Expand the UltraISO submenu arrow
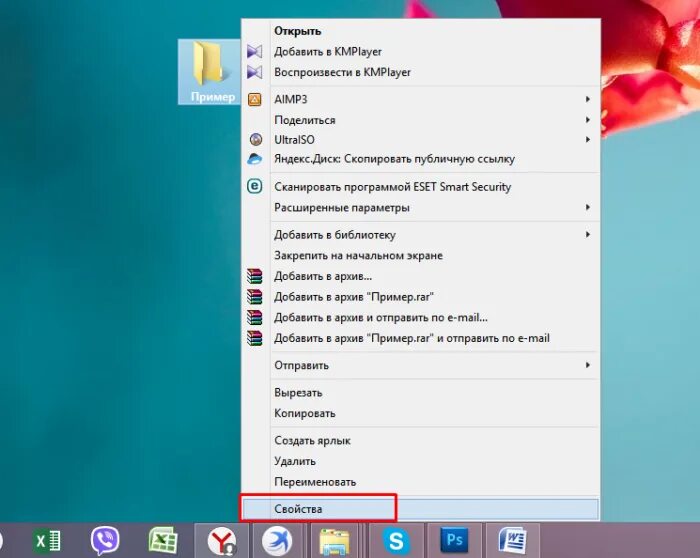 click(588, 139)
